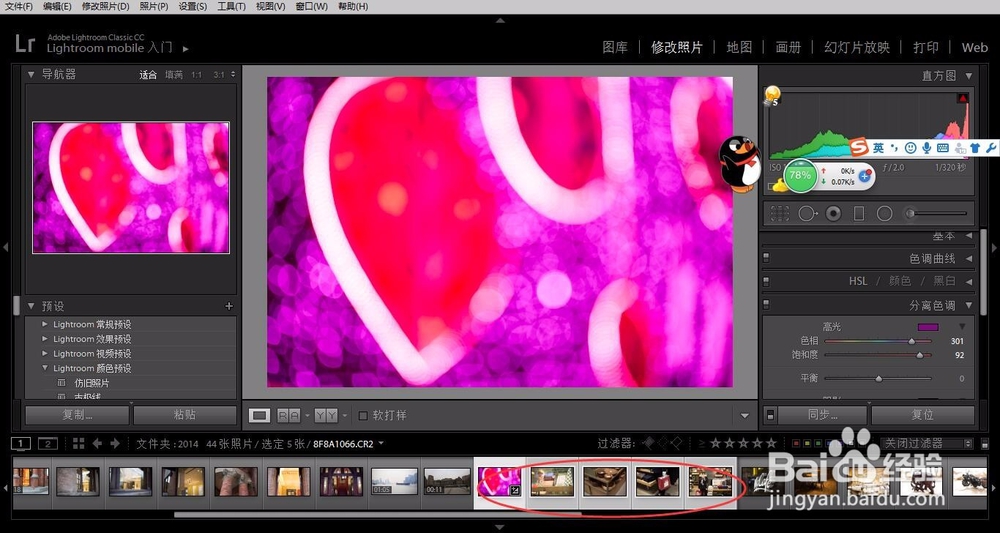Click the 平衡 balance slider
This screenshot has height=533, width=1000.
pos(878,379)
